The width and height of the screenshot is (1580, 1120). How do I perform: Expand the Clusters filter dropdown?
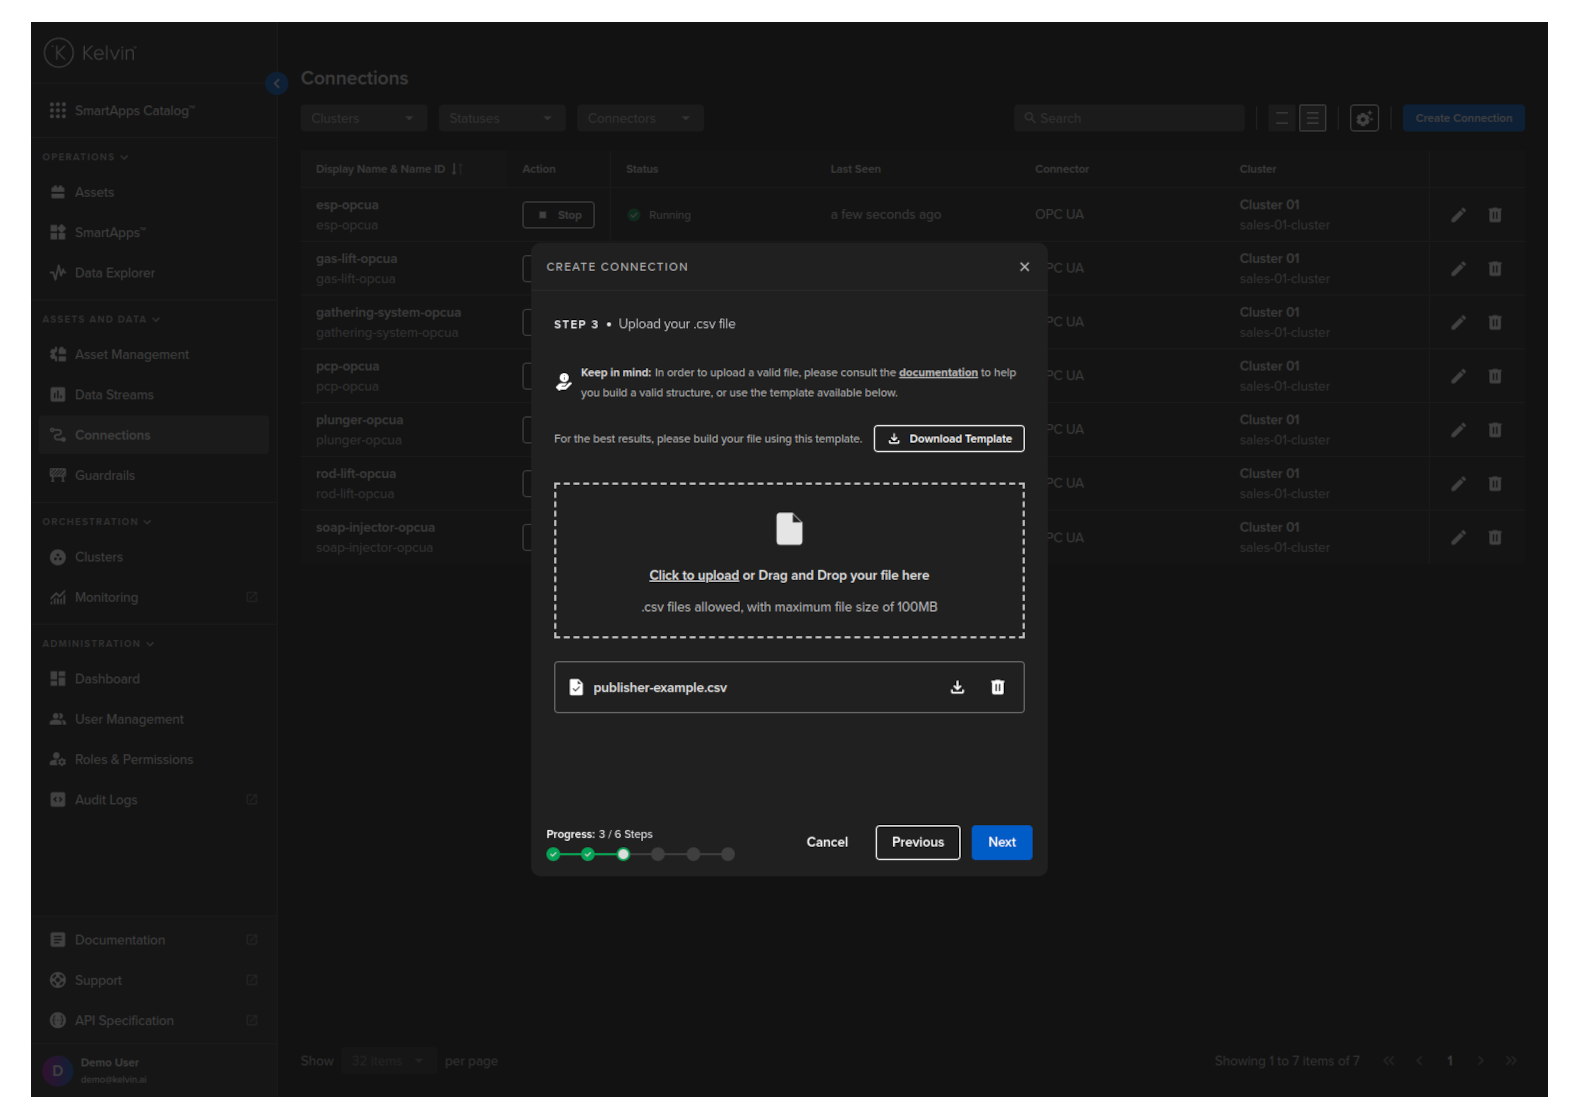coord(363,119)
